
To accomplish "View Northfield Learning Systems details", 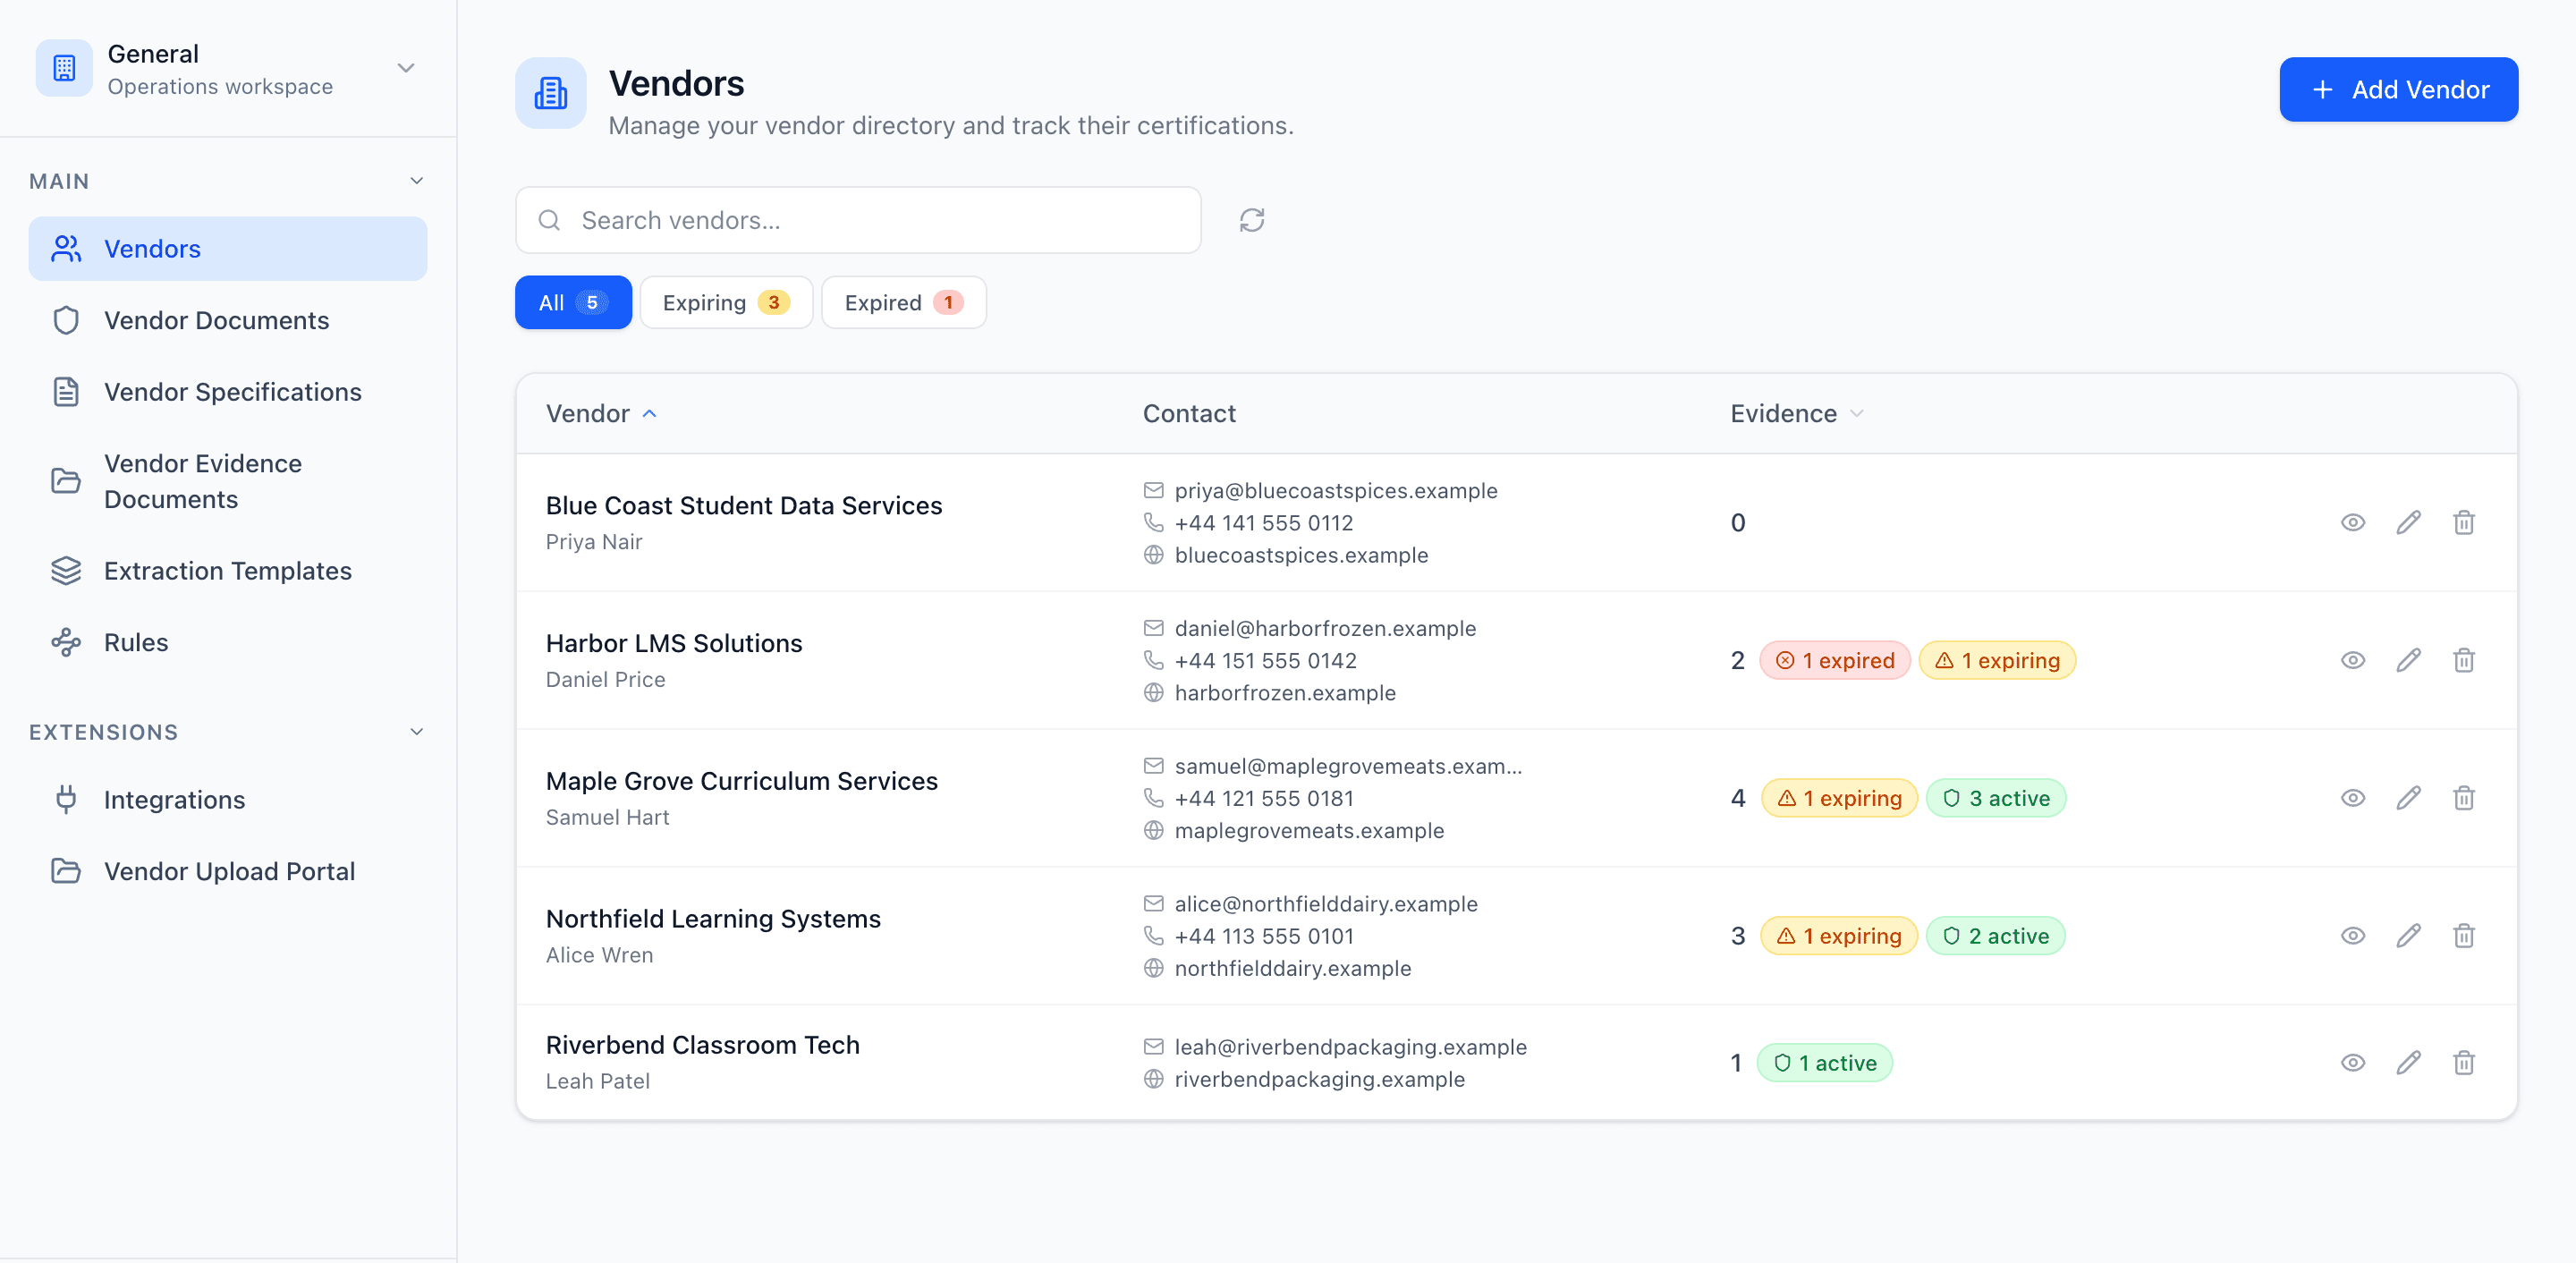I will (x=2353, y=936).
